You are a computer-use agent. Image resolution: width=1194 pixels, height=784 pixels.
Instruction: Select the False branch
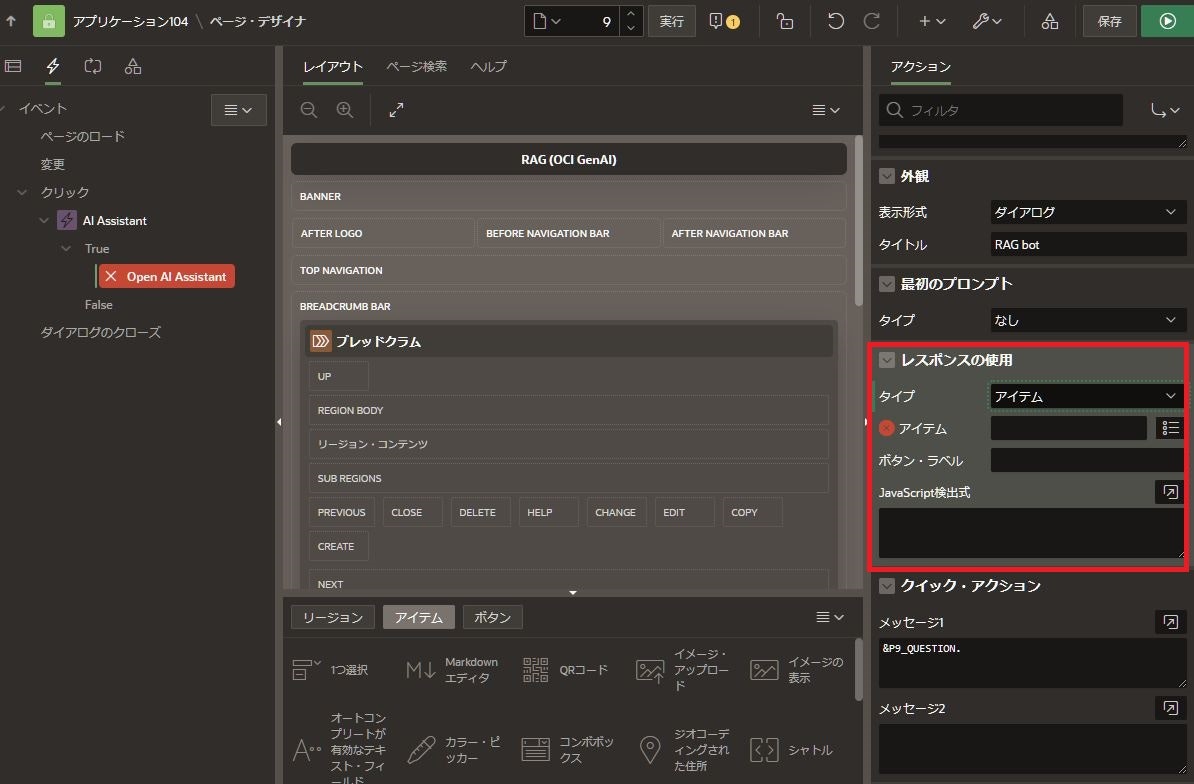tap(98, 304)
